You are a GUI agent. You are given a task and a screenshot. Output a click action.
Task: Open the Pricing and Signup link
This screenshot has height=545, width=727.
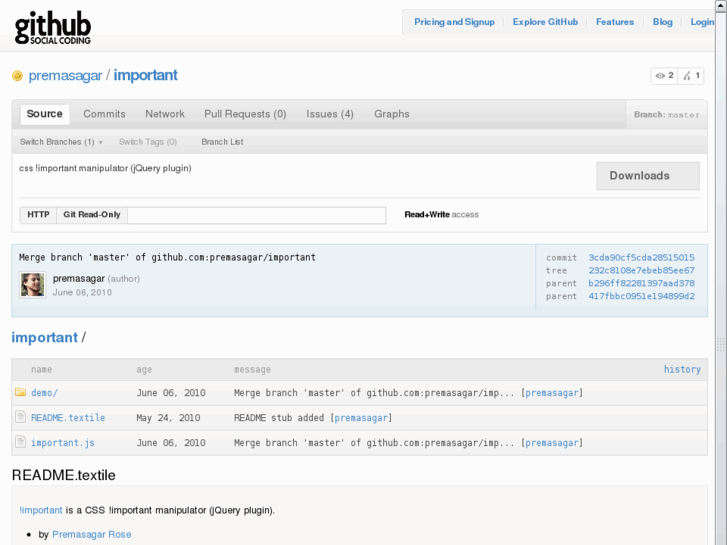point(454,22)
